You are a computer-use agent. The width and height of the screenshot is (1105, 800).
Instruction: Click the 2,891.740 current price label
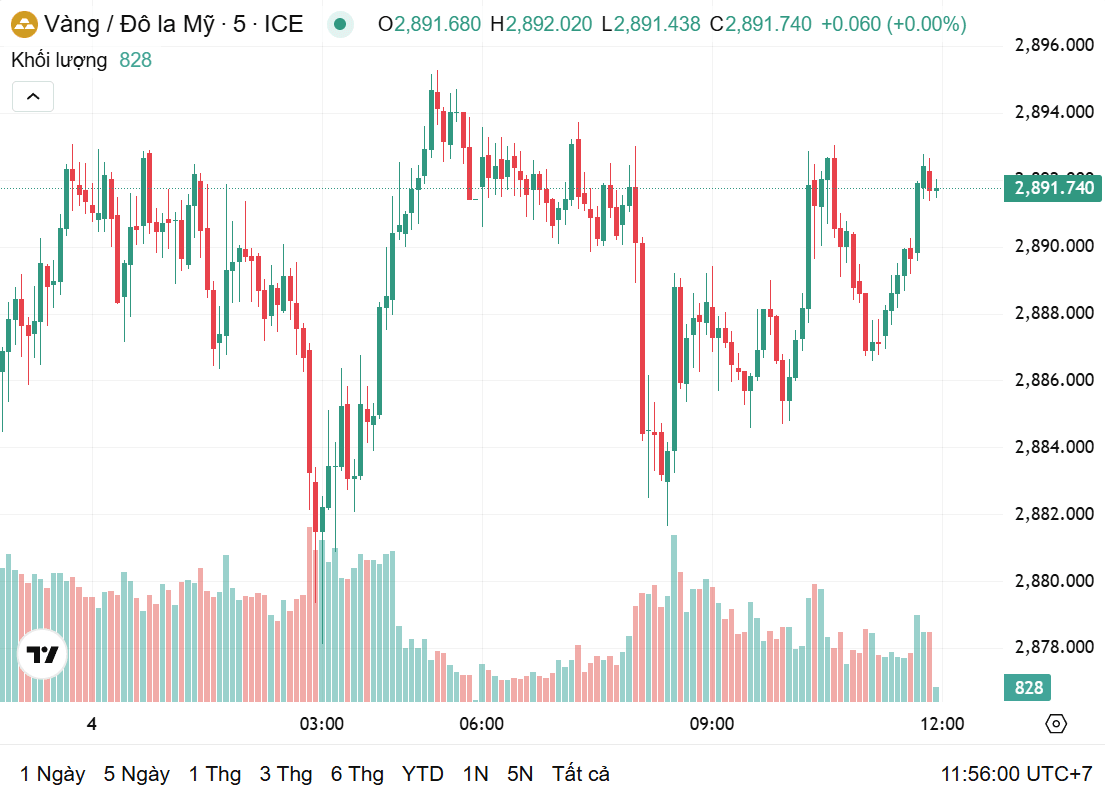[x=1054, y=188]
